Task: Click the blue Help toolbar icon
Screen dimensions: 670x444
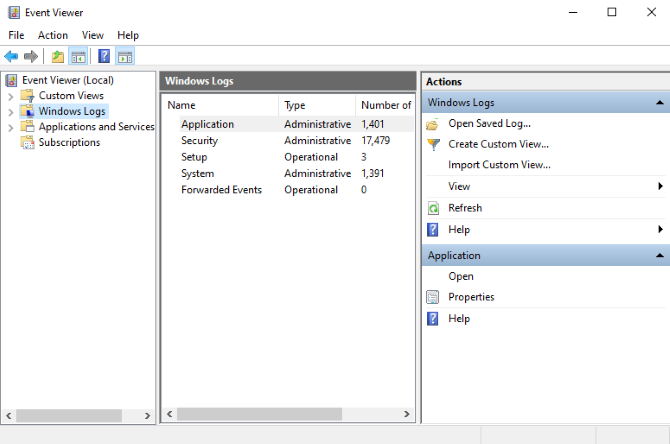Action: point(104,56)
